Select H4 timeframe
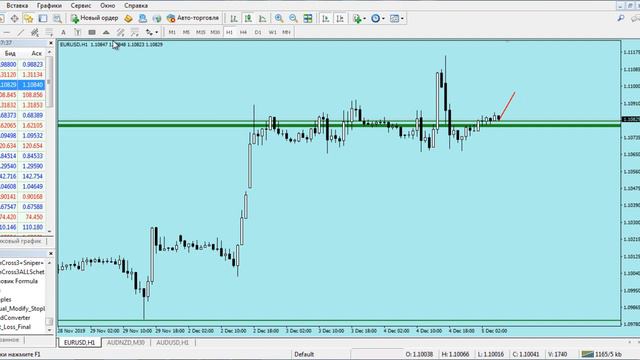 coord(243,32)
